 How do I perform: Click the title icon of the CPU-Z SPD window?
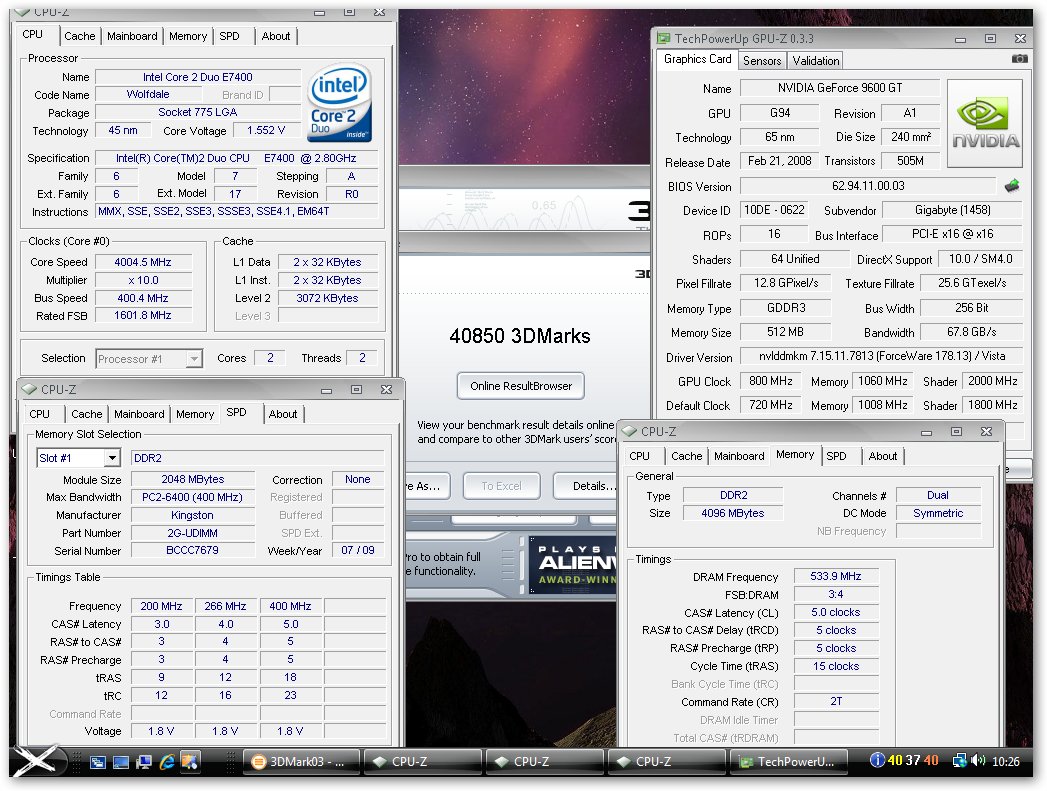(29, 389)
